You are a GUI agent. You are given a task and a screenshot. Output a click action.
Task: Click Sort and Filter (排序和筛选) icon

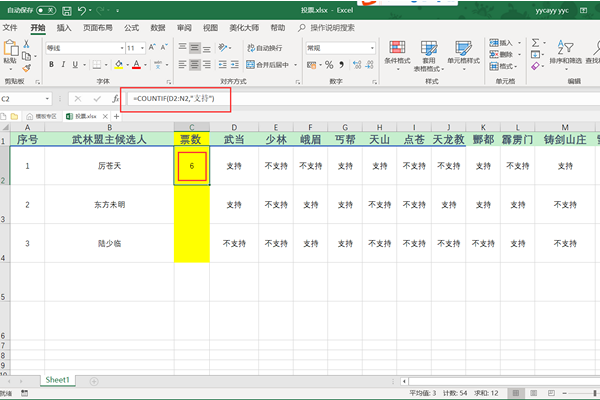point(564,52)
